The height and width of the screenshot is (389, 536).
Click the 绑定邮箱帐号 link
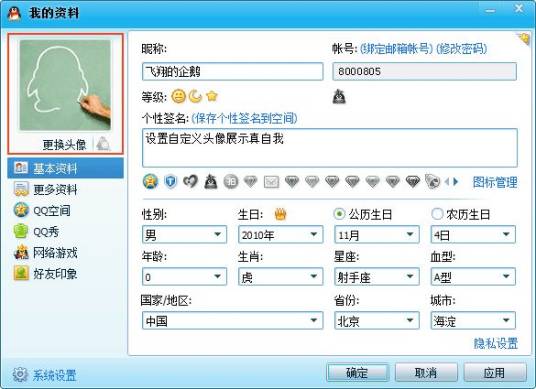(397, 49)
